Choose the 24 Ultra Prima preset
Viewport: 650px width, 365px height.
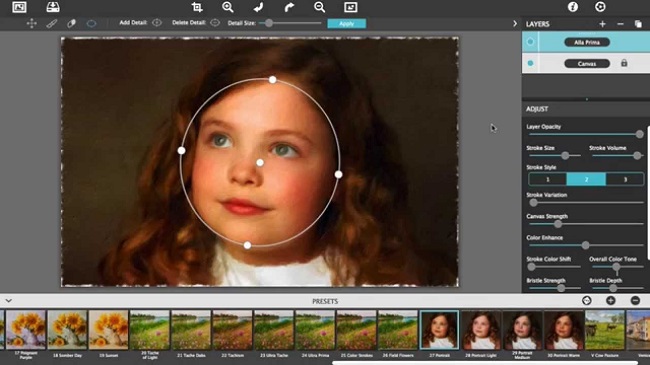point(315,330)
